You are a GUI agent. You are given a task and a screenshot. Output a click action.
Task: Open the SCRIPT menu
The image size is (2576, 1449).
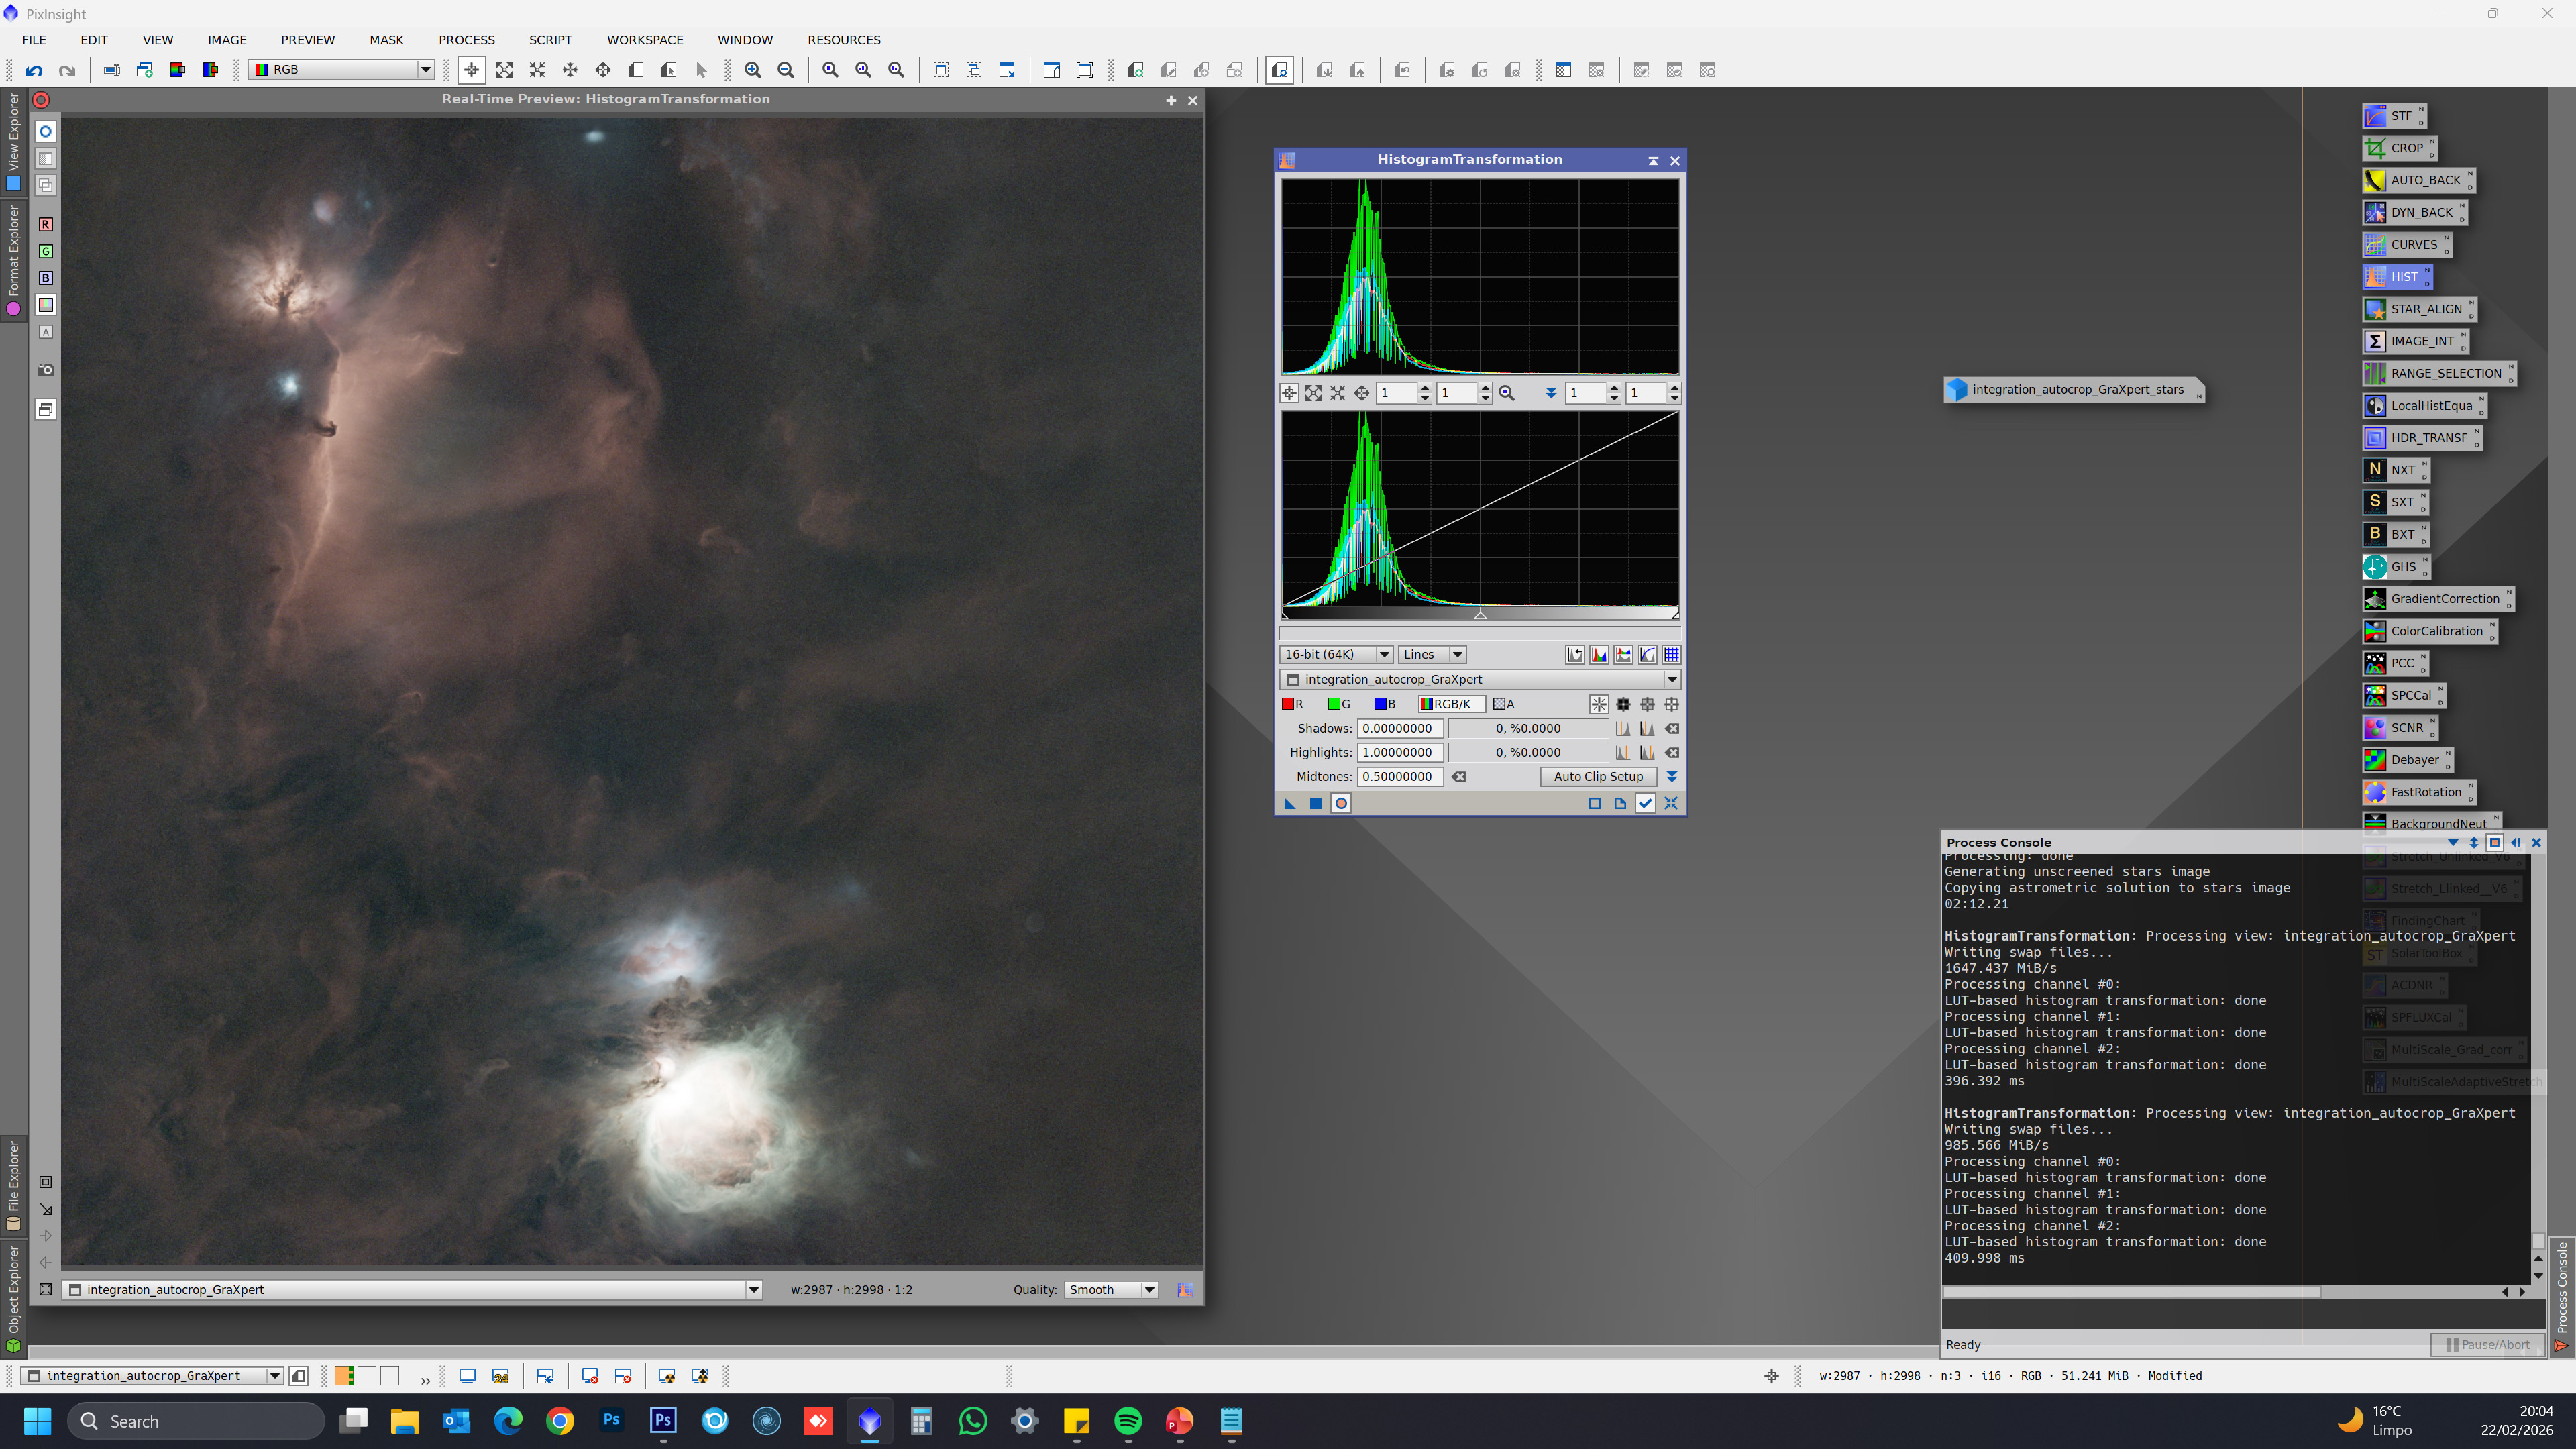point(550,40)
